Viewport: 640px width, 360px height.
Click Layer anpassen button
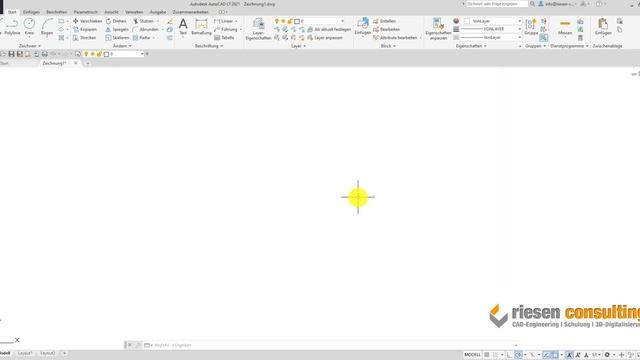tap(325, 38)
